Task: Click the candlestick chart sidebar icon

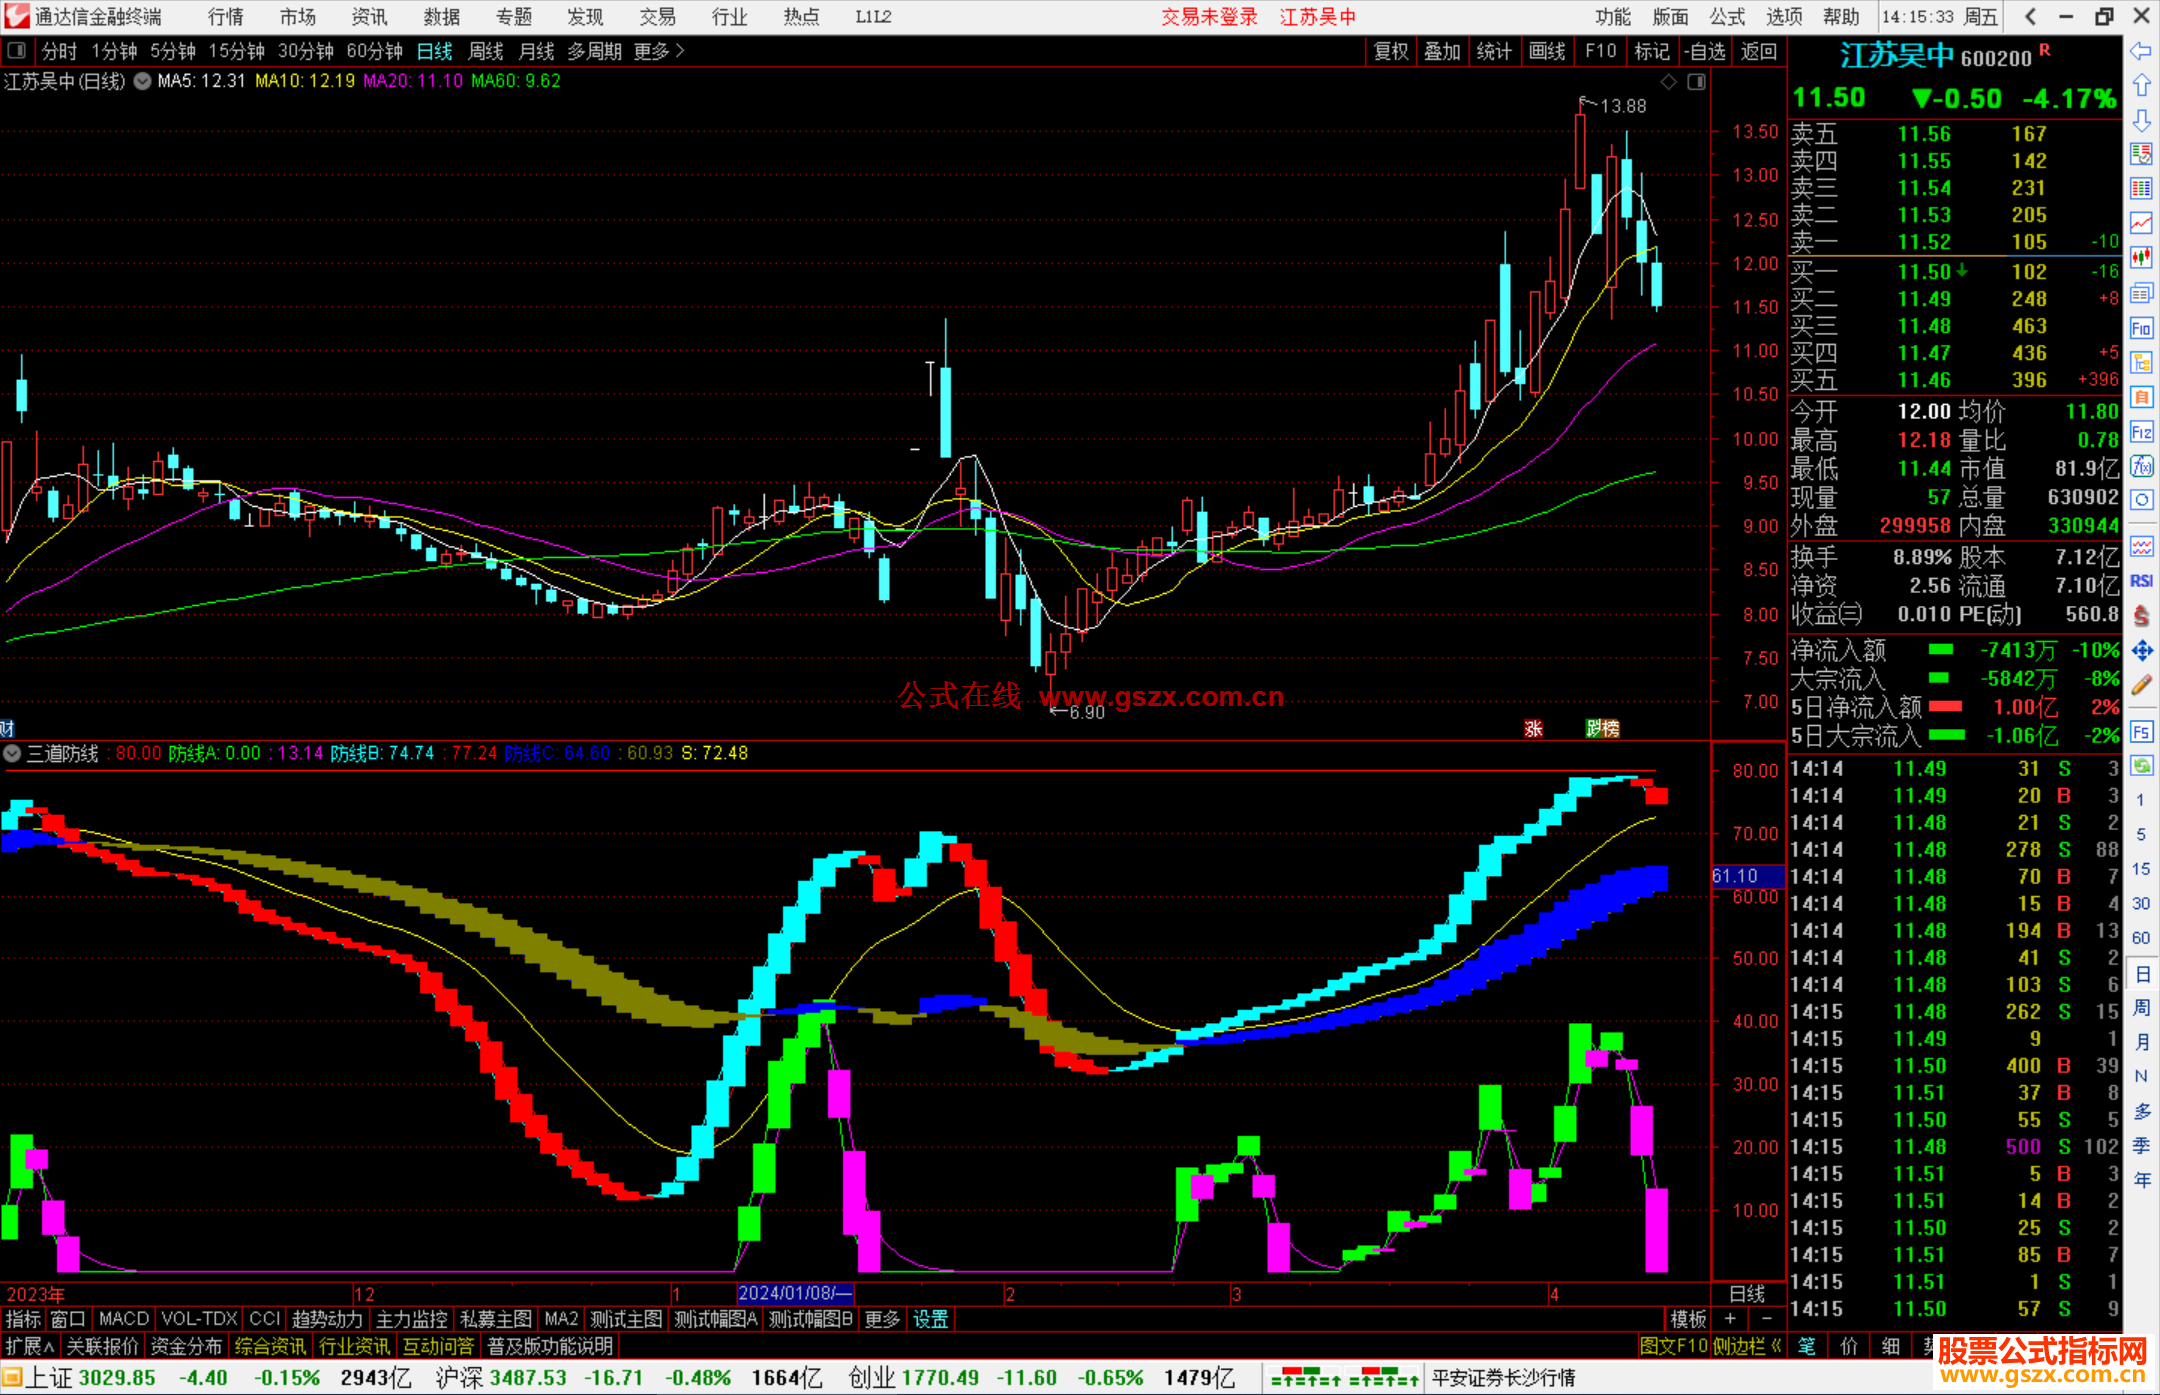Action: click(2141, 257)
